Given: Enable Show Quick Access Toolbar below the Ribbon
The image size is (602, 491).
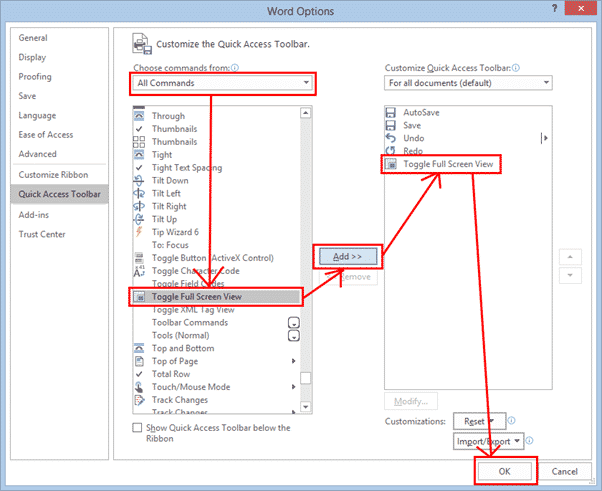Looking at the screenshot, I should tap(138, 427).
